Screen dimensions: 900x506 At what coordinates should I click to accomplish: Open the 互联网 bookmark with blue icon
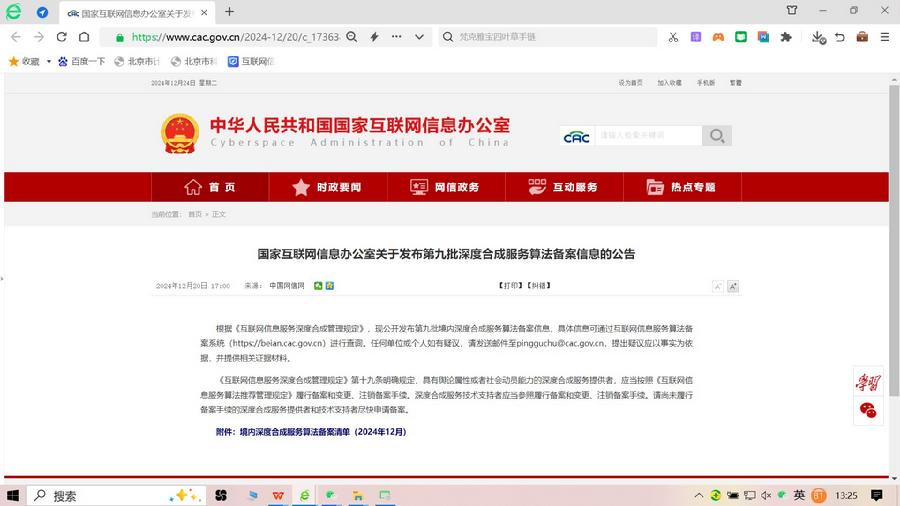coord(251,61)
